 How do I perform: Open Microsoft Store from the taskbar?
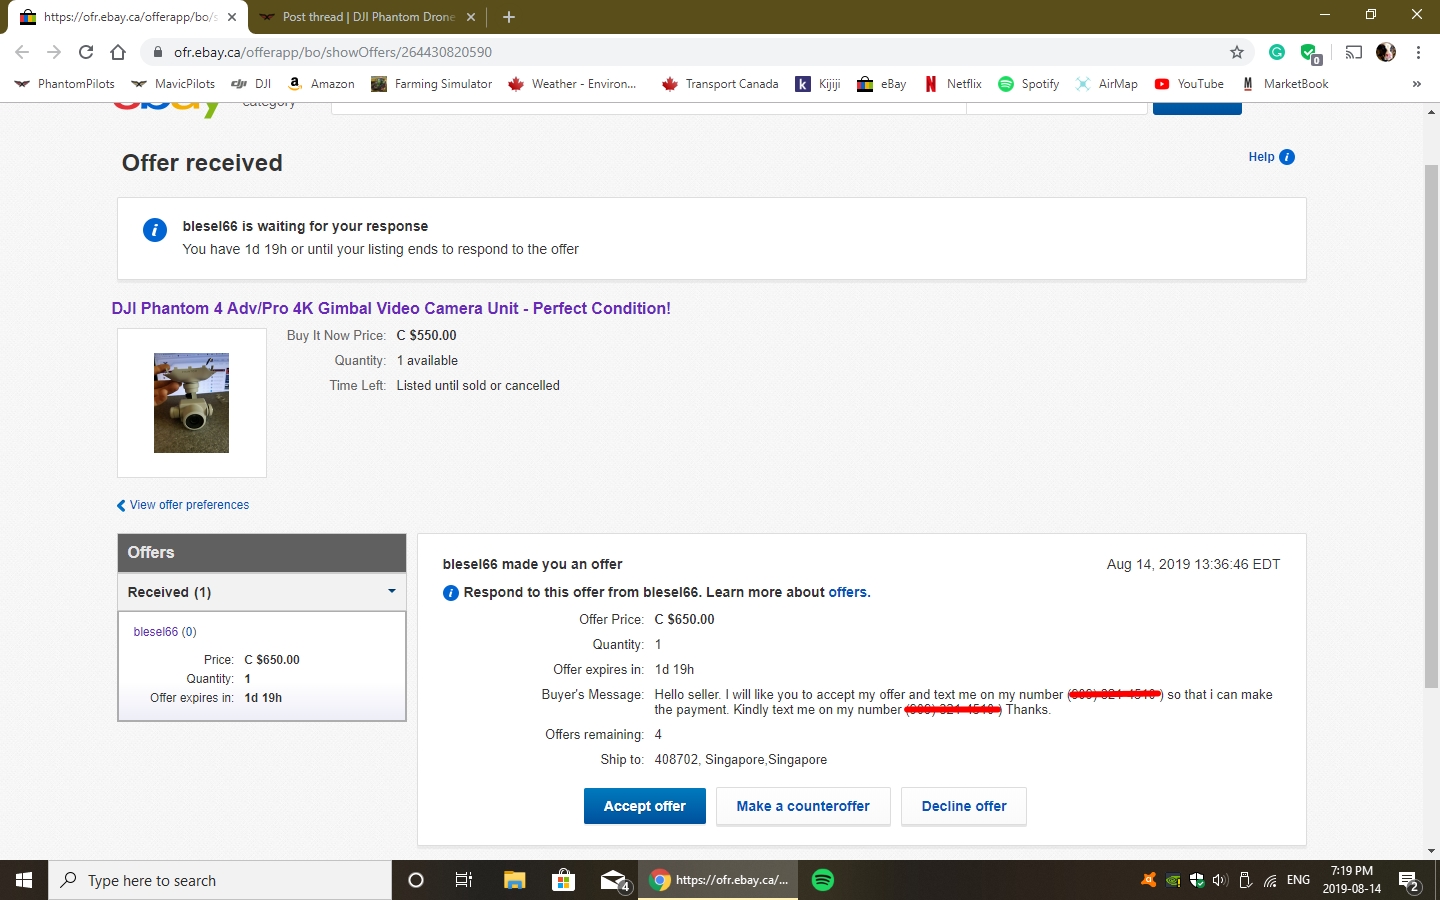click(564, 880)
